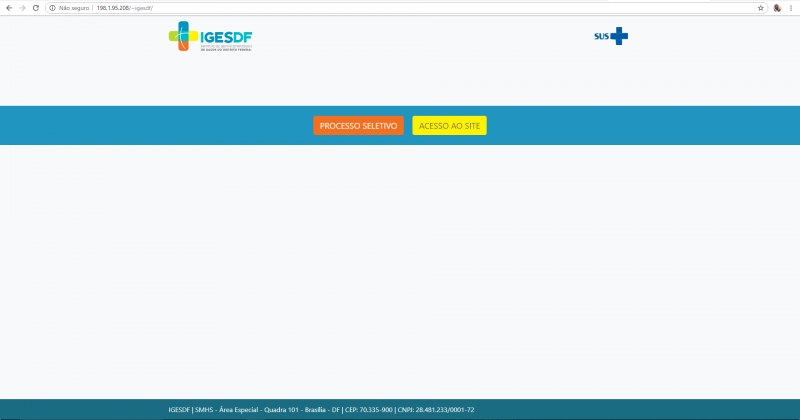The image size is (800, 420).
Task: Click the 'Não seguro' security label
Action: 74,7
